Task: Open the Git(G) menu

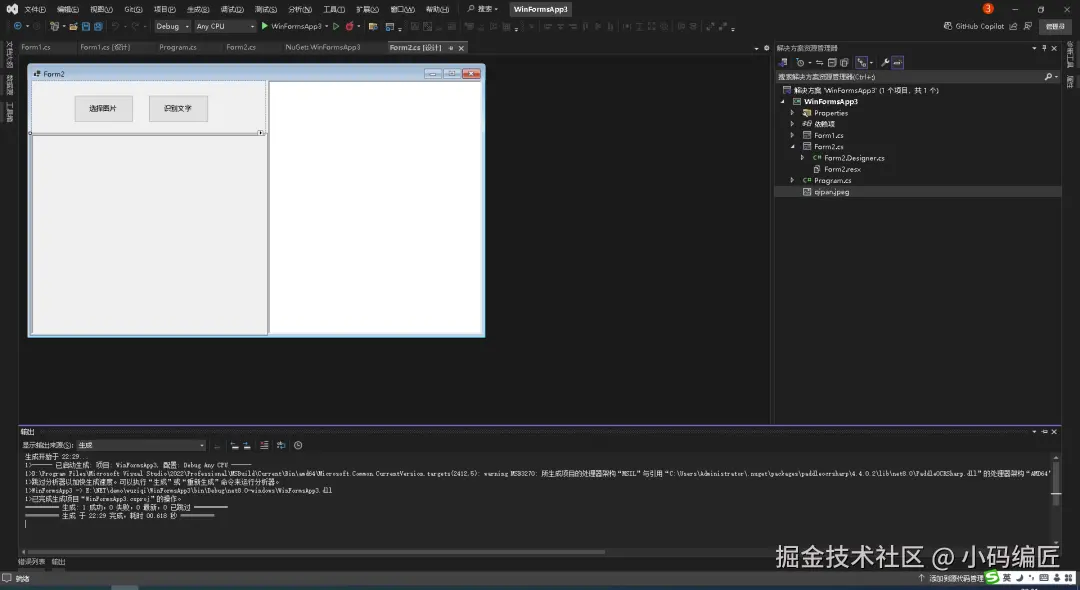Action: (133, 9)
